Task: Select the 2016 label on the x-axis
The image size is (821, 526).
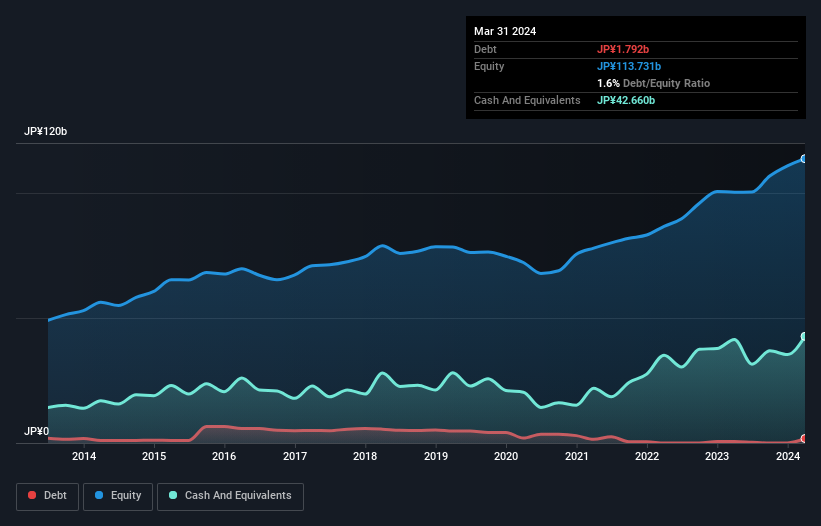Action: [224, 457]
